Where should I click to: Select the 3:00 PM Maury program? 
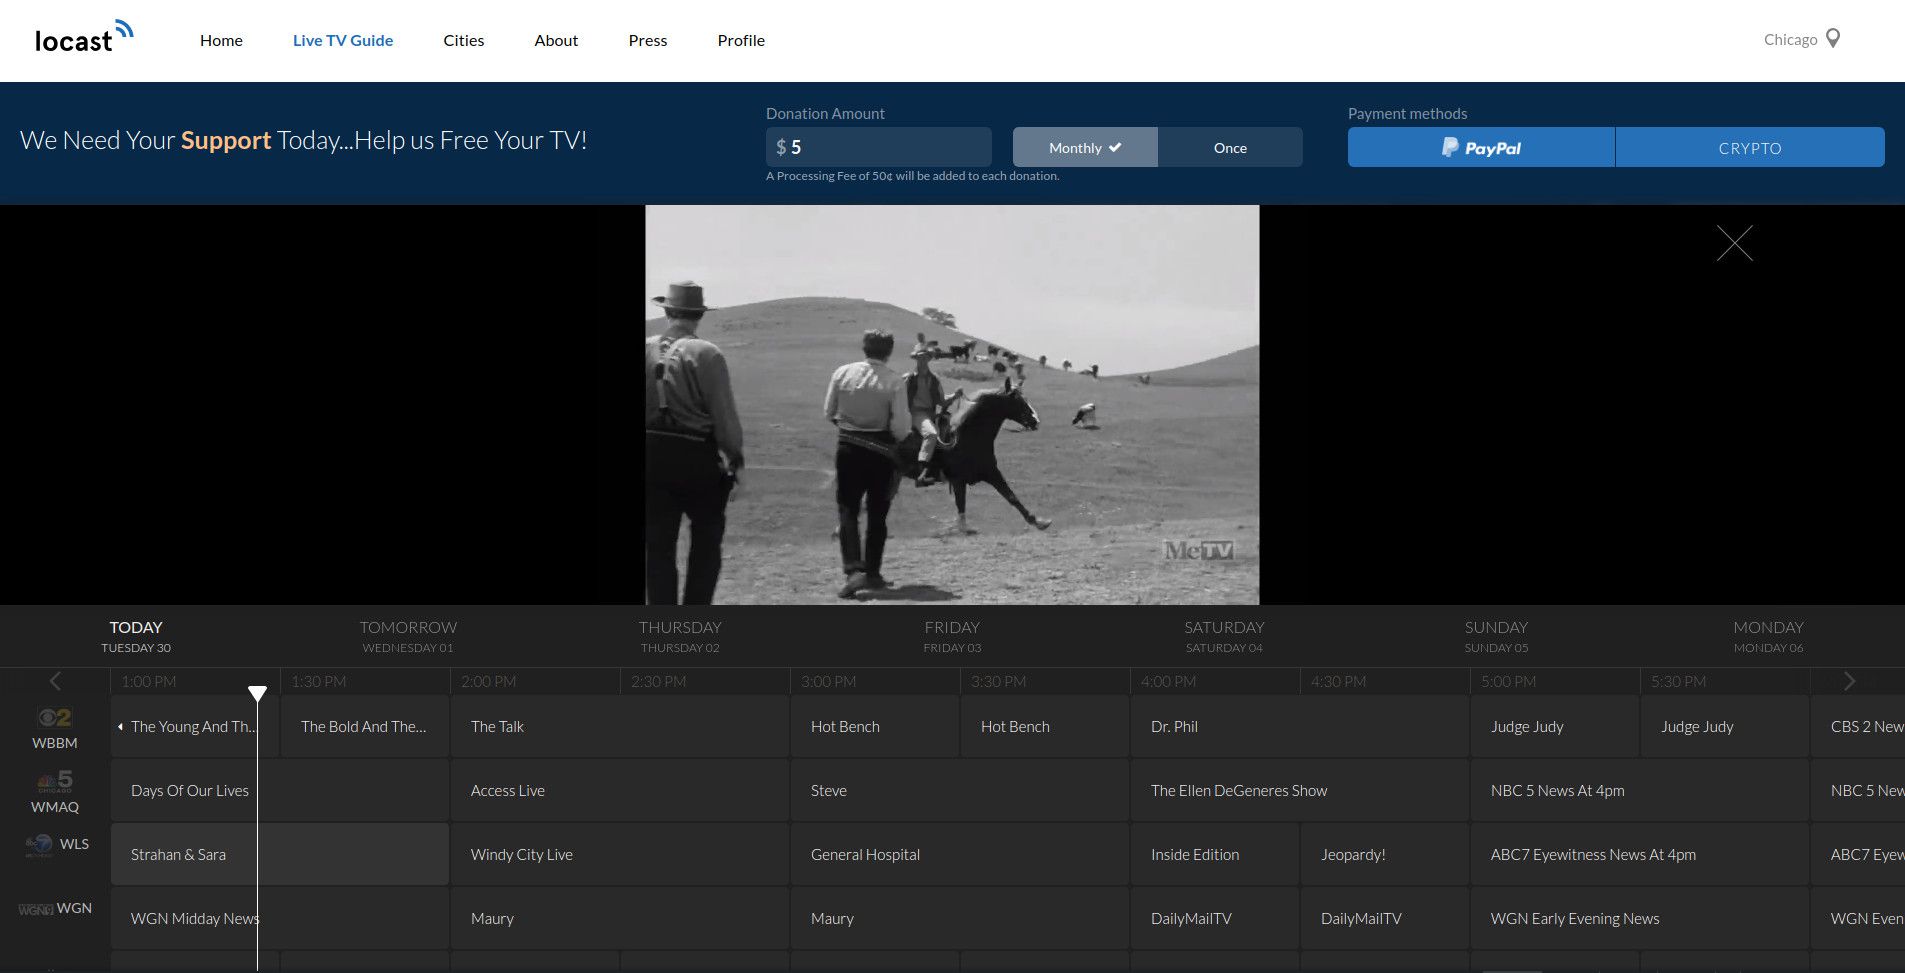tap(960, 918)
